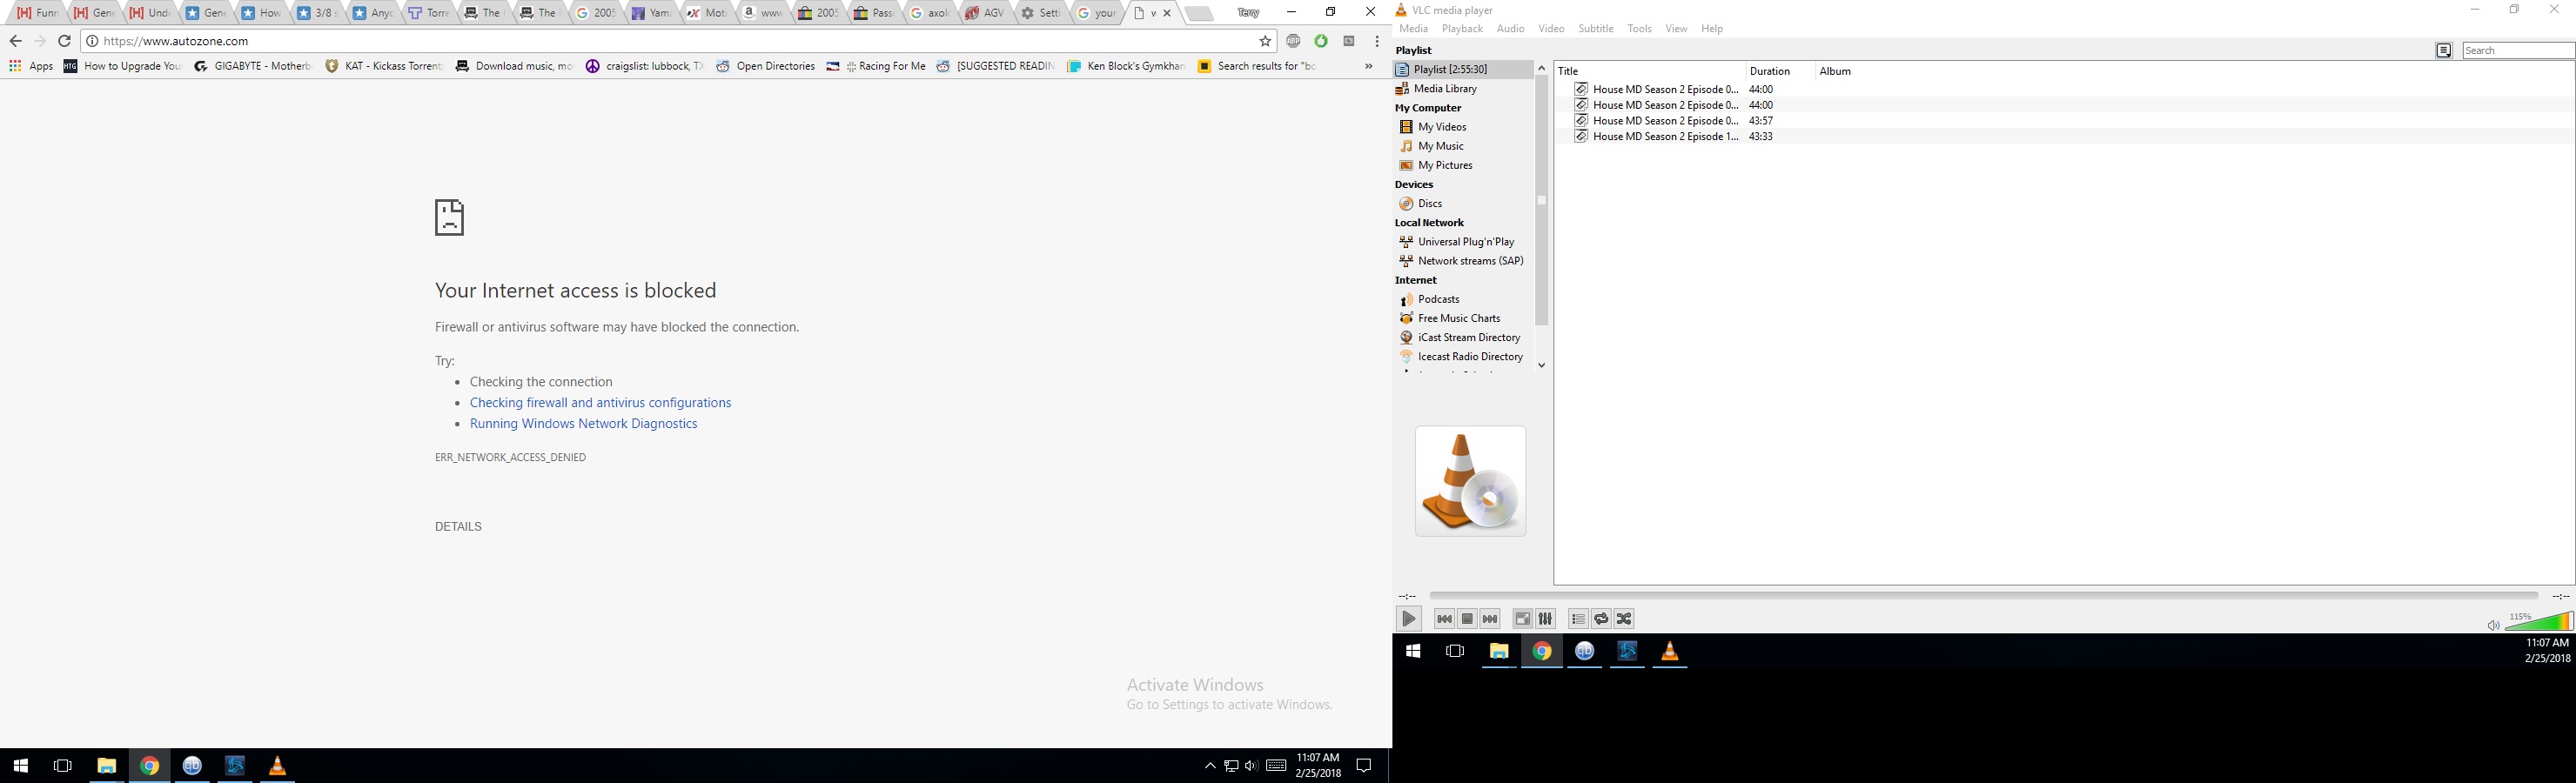Enable random shuffle playback

[1624, 619]
